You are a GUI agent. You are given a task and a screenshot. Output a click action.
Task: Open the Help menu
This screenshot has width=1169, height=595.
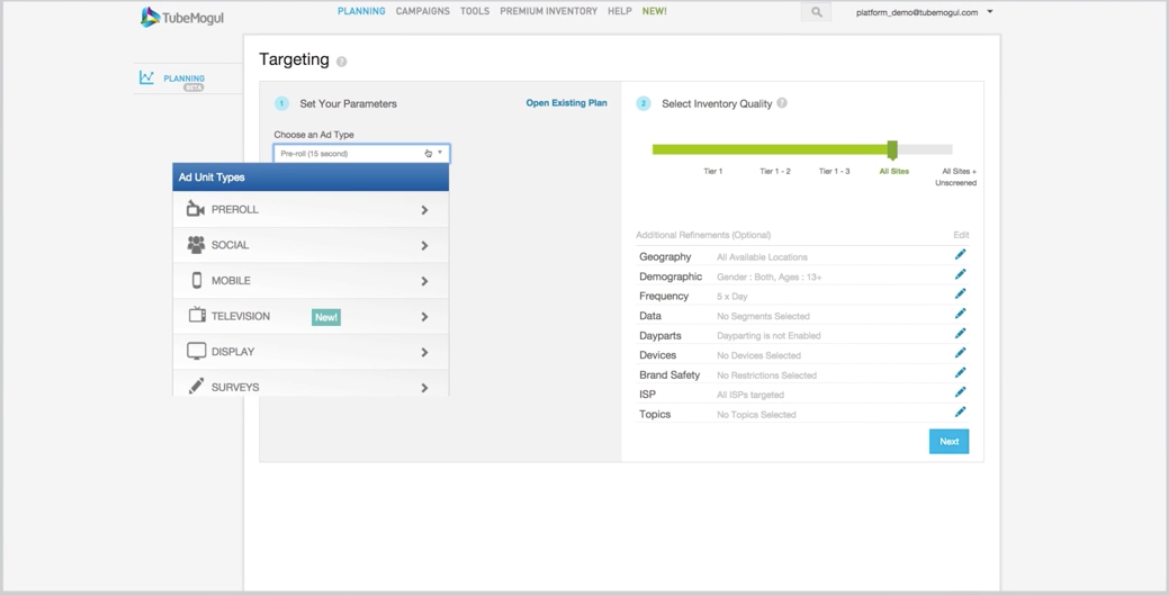[x=620, y=11]
